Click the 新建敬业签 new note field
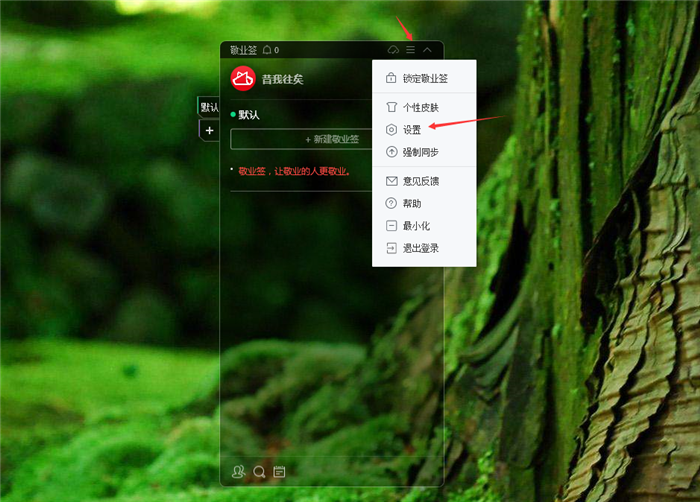This screenshot has width=700, height=502. click(x=300, y=139)
